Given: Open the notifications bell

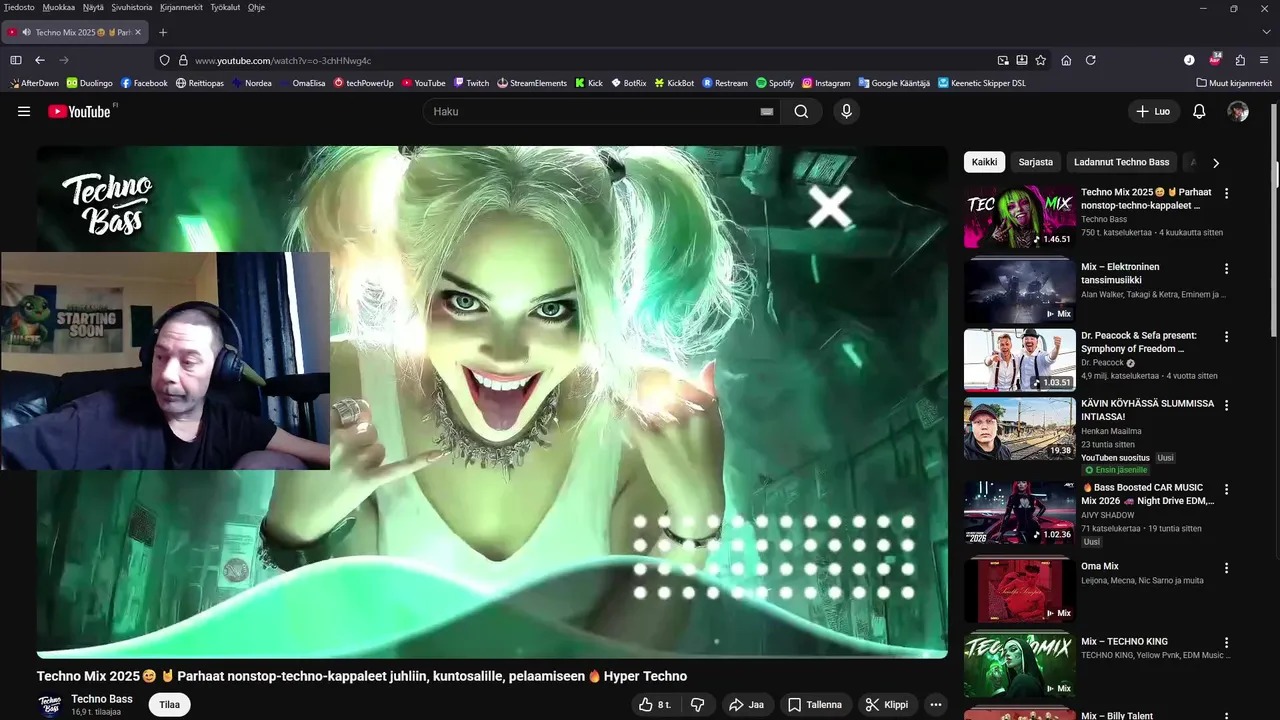Looking at the screenshot, I should point(1199,111).
